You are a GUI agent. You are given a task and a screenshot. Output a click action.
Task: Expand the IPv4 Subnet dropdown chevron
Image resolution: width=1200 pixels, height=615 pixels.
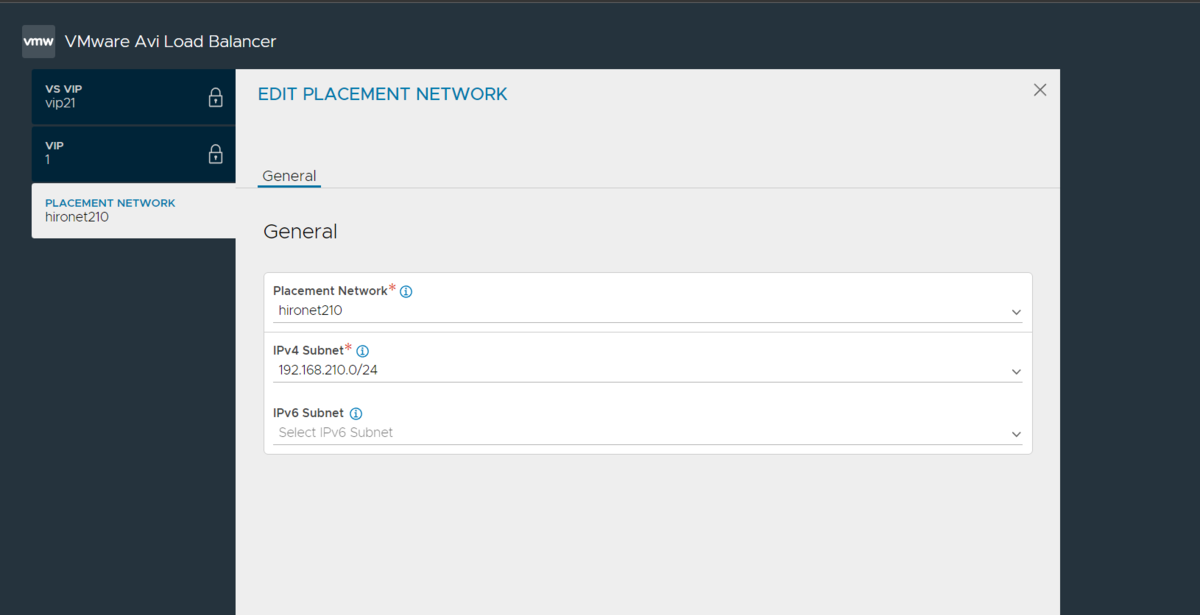(x=1016, y=372)
